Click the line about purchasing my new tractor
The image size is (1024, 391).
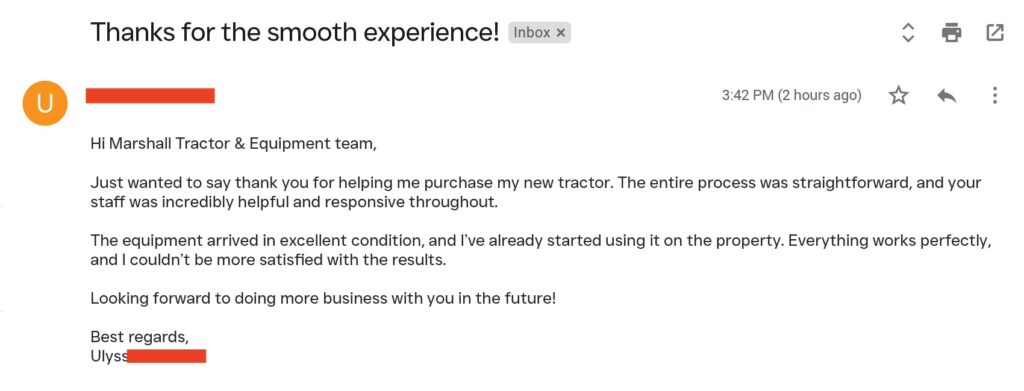tap(536, 183)
